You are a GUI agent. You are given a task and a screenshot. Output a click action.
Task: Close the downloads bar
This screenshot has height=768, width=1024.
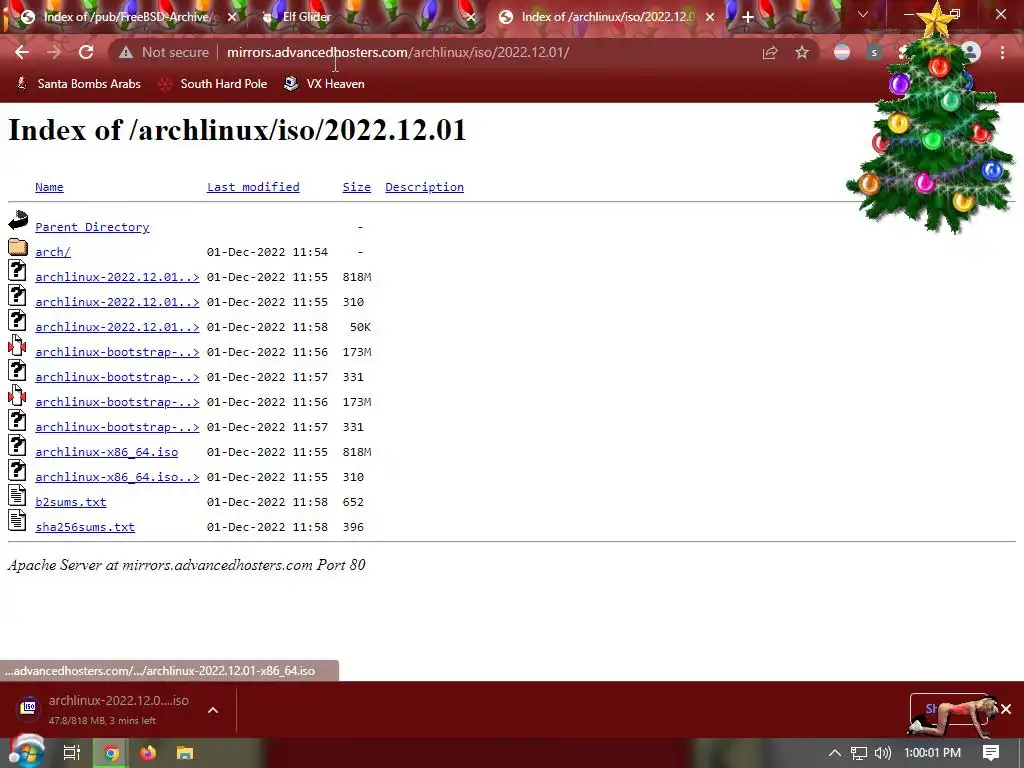1006,709
